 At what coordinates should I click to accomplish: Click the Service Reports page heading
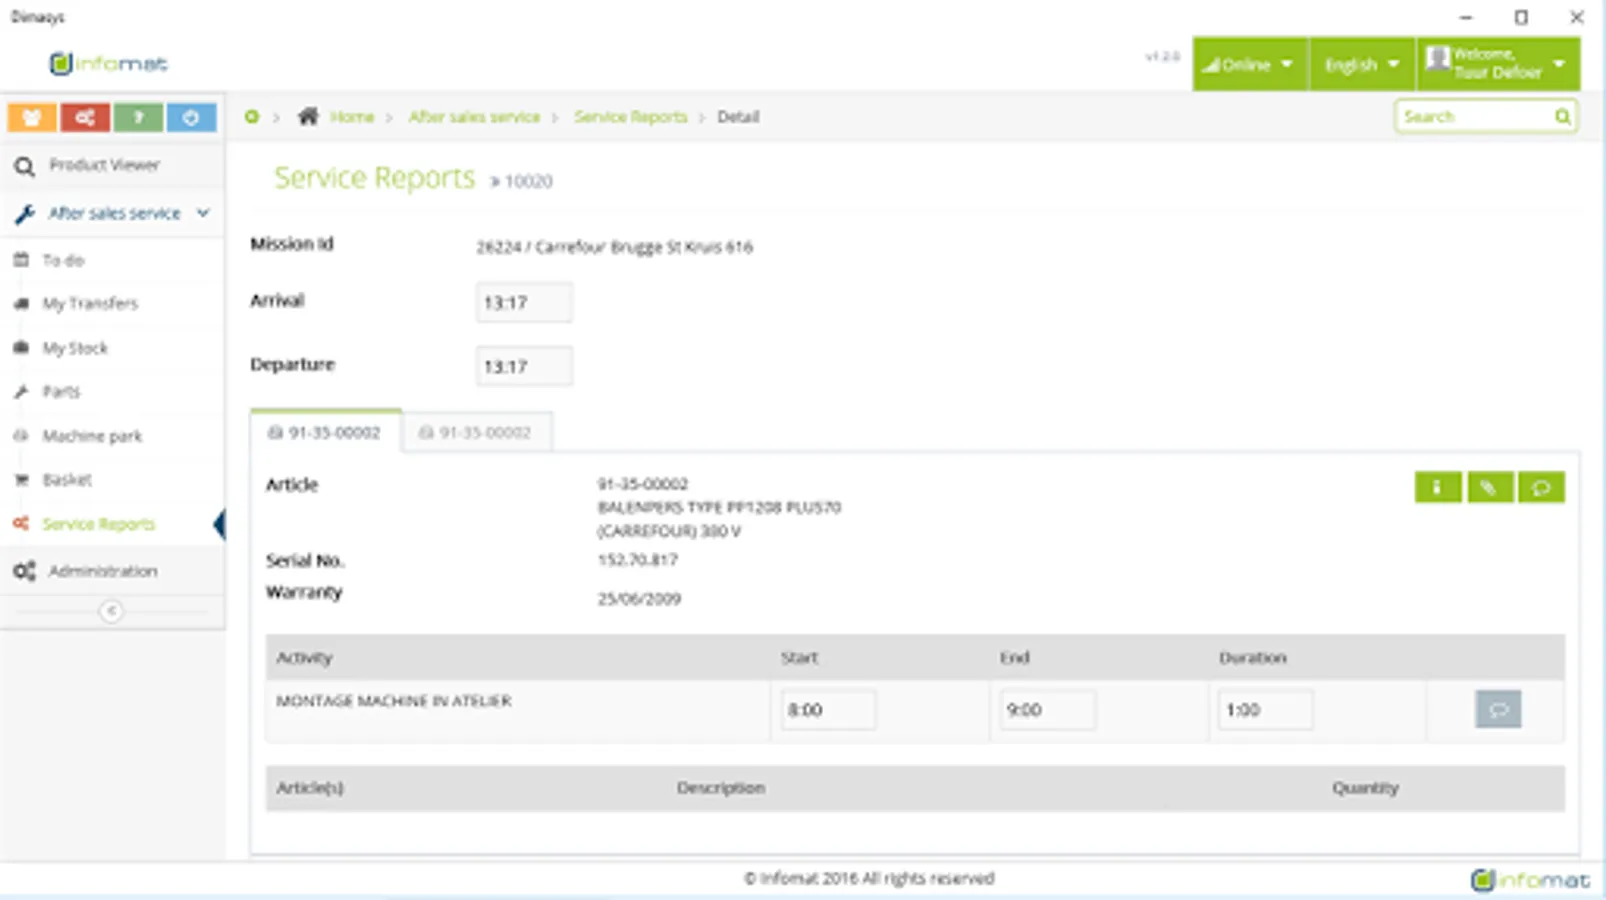(375, 178)
